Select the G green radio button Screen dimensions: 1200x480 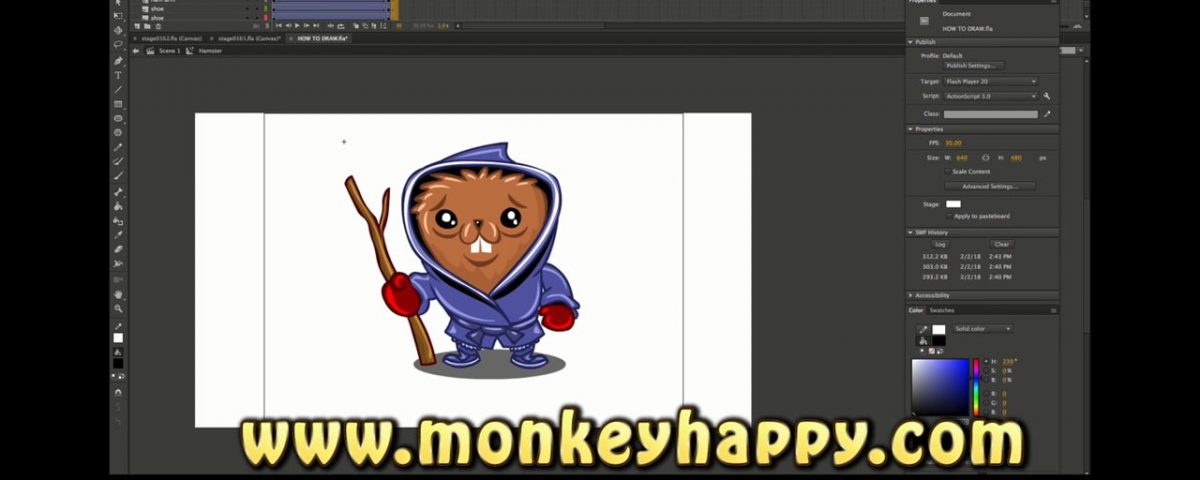tap(986, 403)
